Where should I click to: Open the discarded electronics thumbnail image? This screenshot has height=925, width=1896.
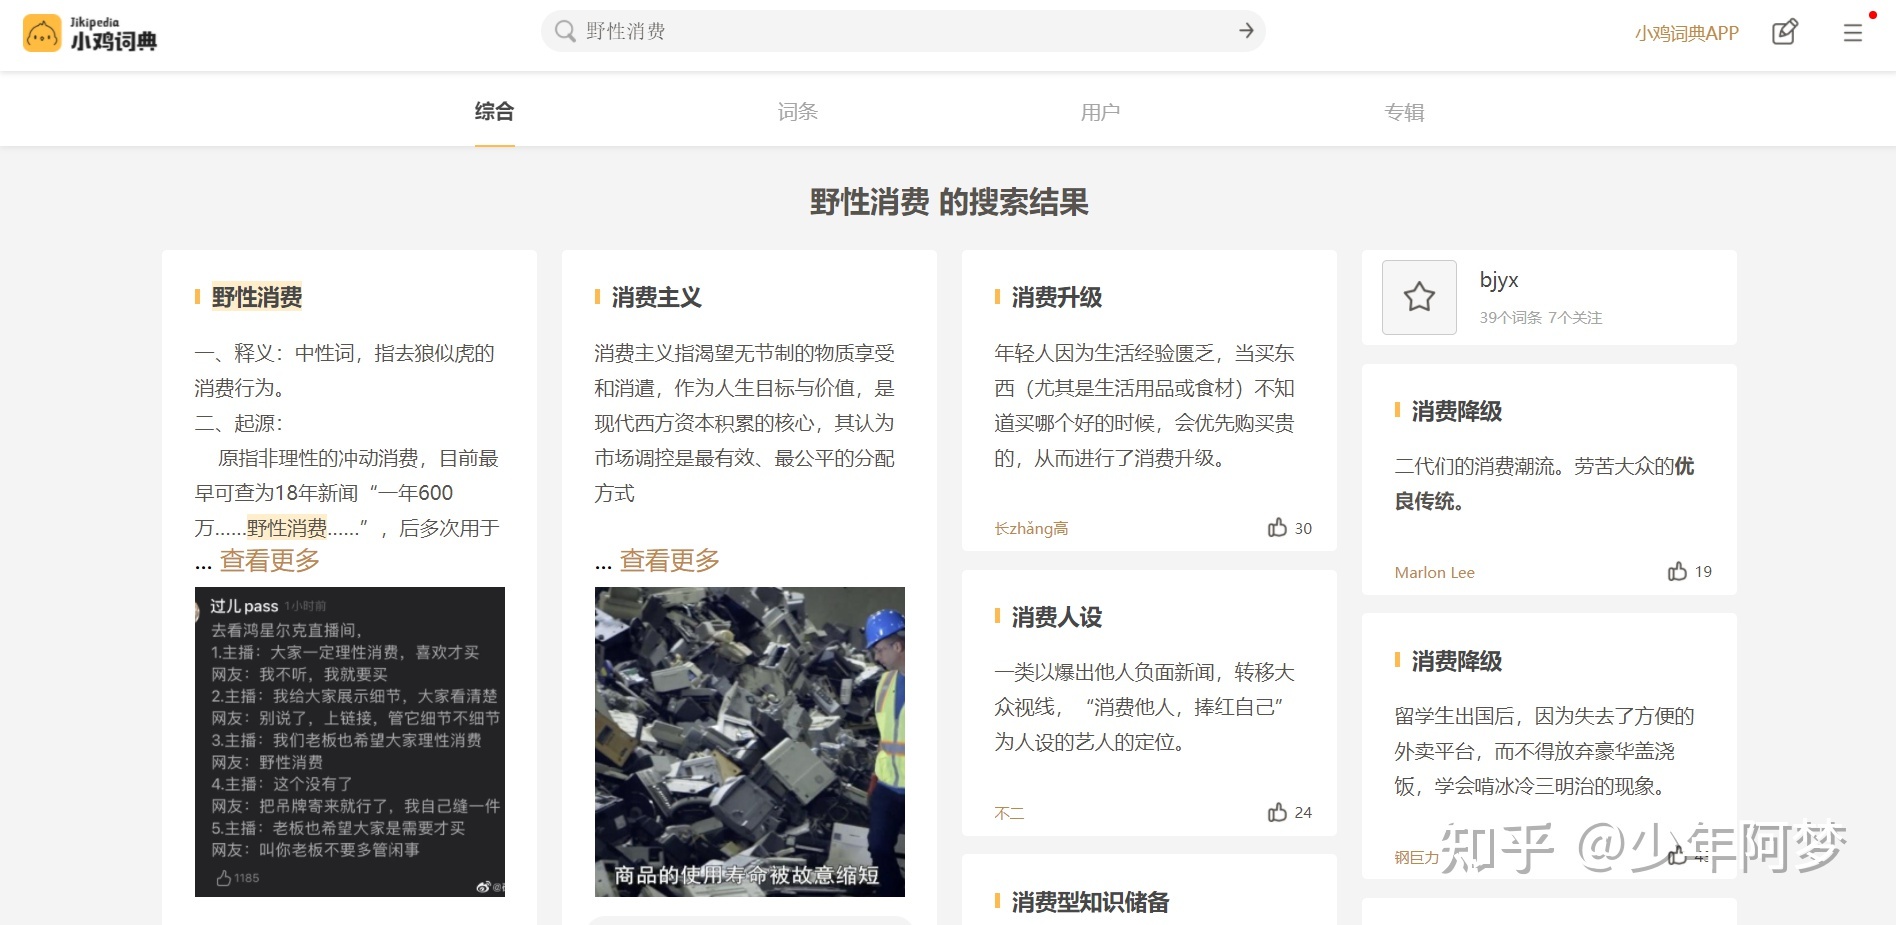[749, 741]
